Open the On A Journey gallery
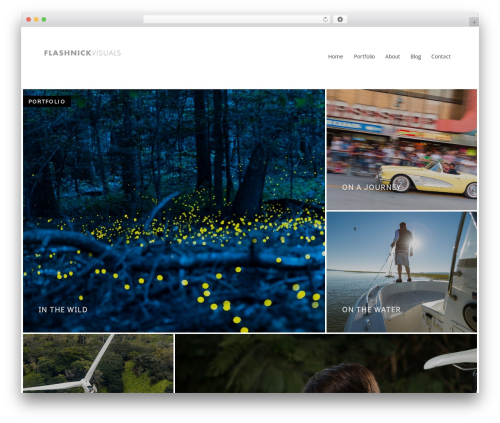 [402, 149]
